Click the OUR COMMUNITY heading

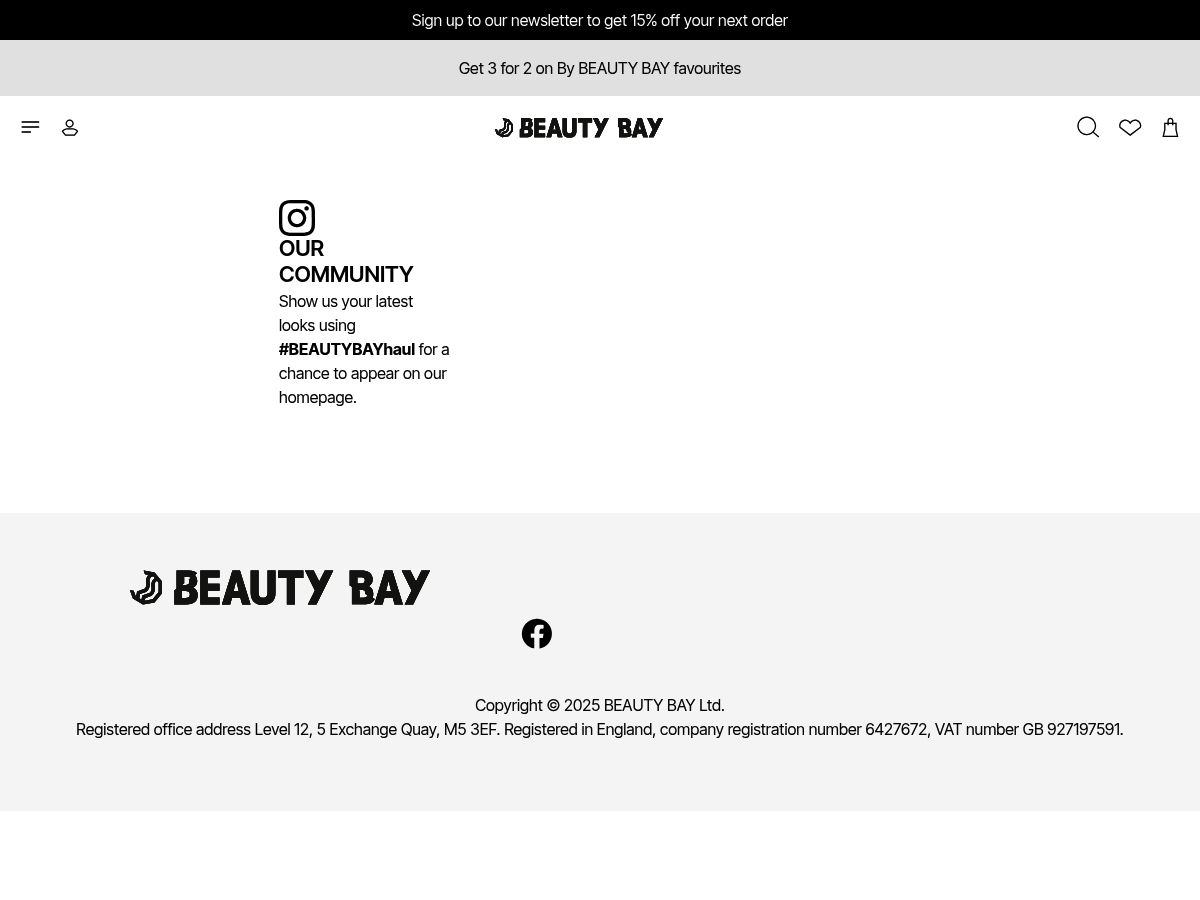346,261
